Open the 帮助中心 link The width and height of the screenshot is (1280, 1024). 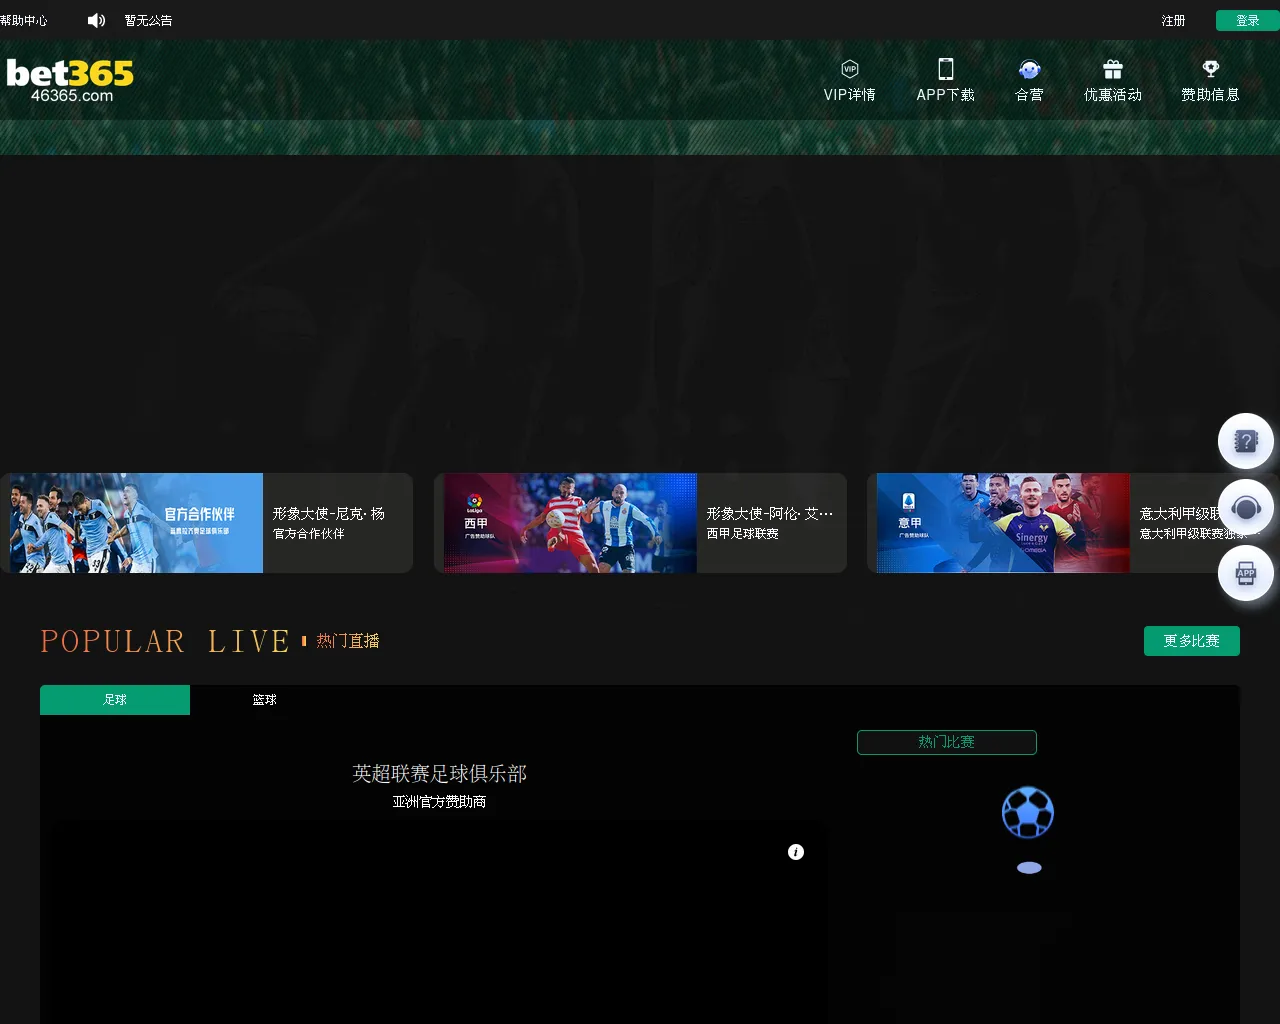(x=24, y=20)
